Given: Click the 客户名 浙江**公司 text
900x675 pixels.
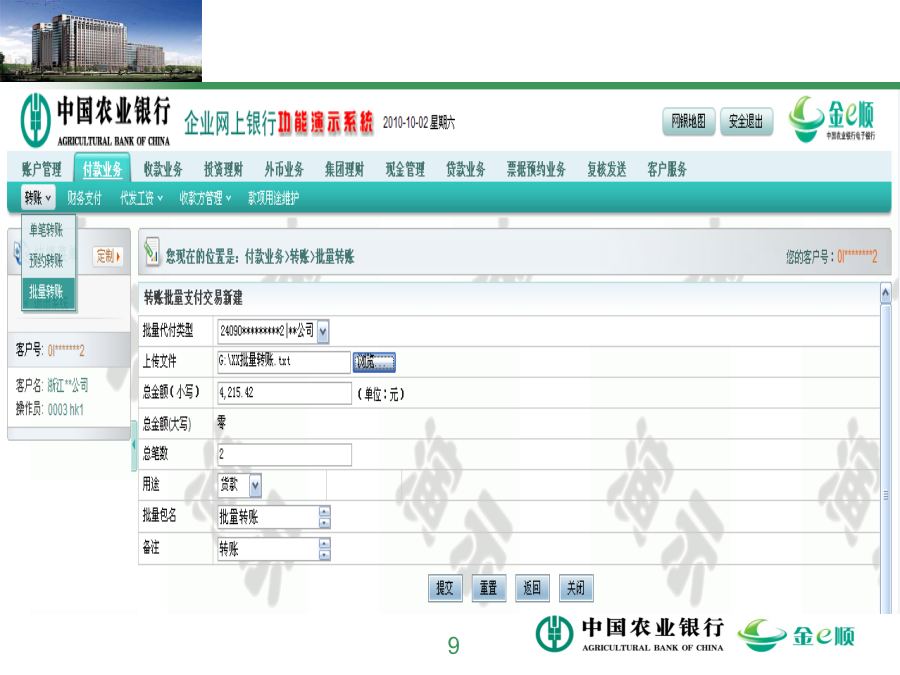Looking at the screenshot, I should [52, 385].
